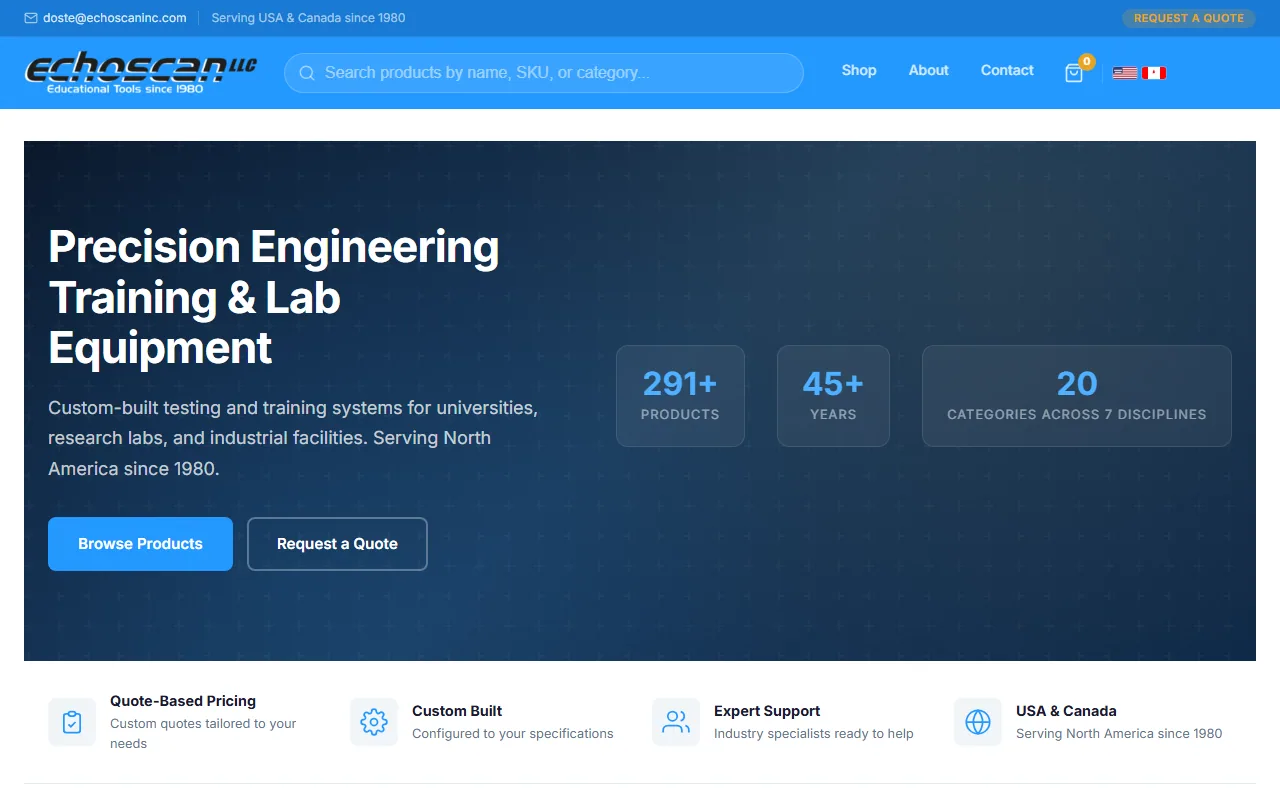Click the 291+ Products stat card
This screenshot has width=1280, height=800.
[680, 396]
